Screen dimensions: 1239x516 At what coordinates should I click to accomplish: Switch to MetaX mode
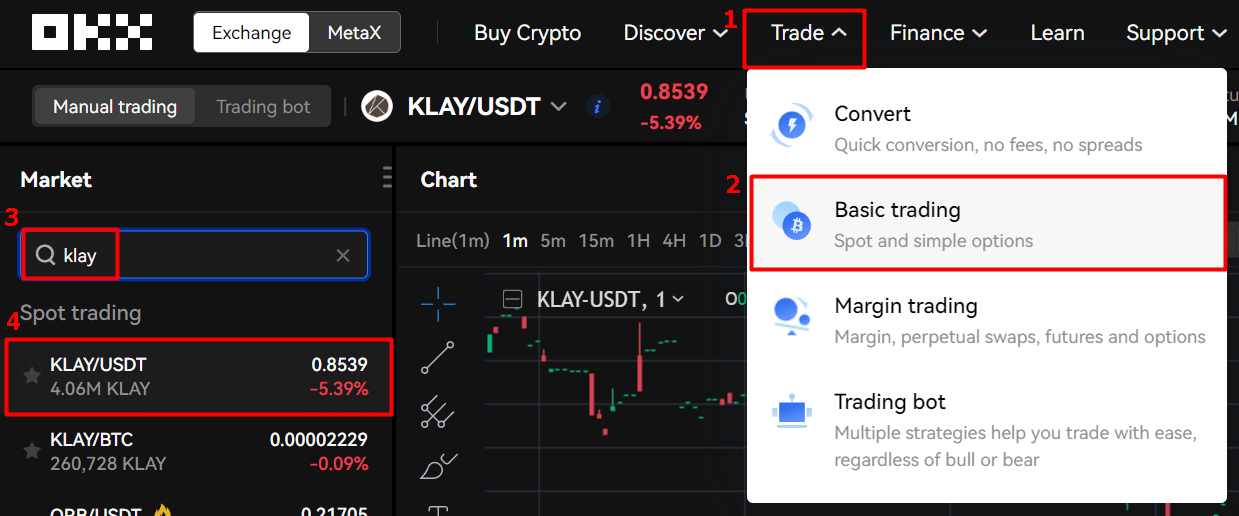pyautogui.click(x=354, y=32)
